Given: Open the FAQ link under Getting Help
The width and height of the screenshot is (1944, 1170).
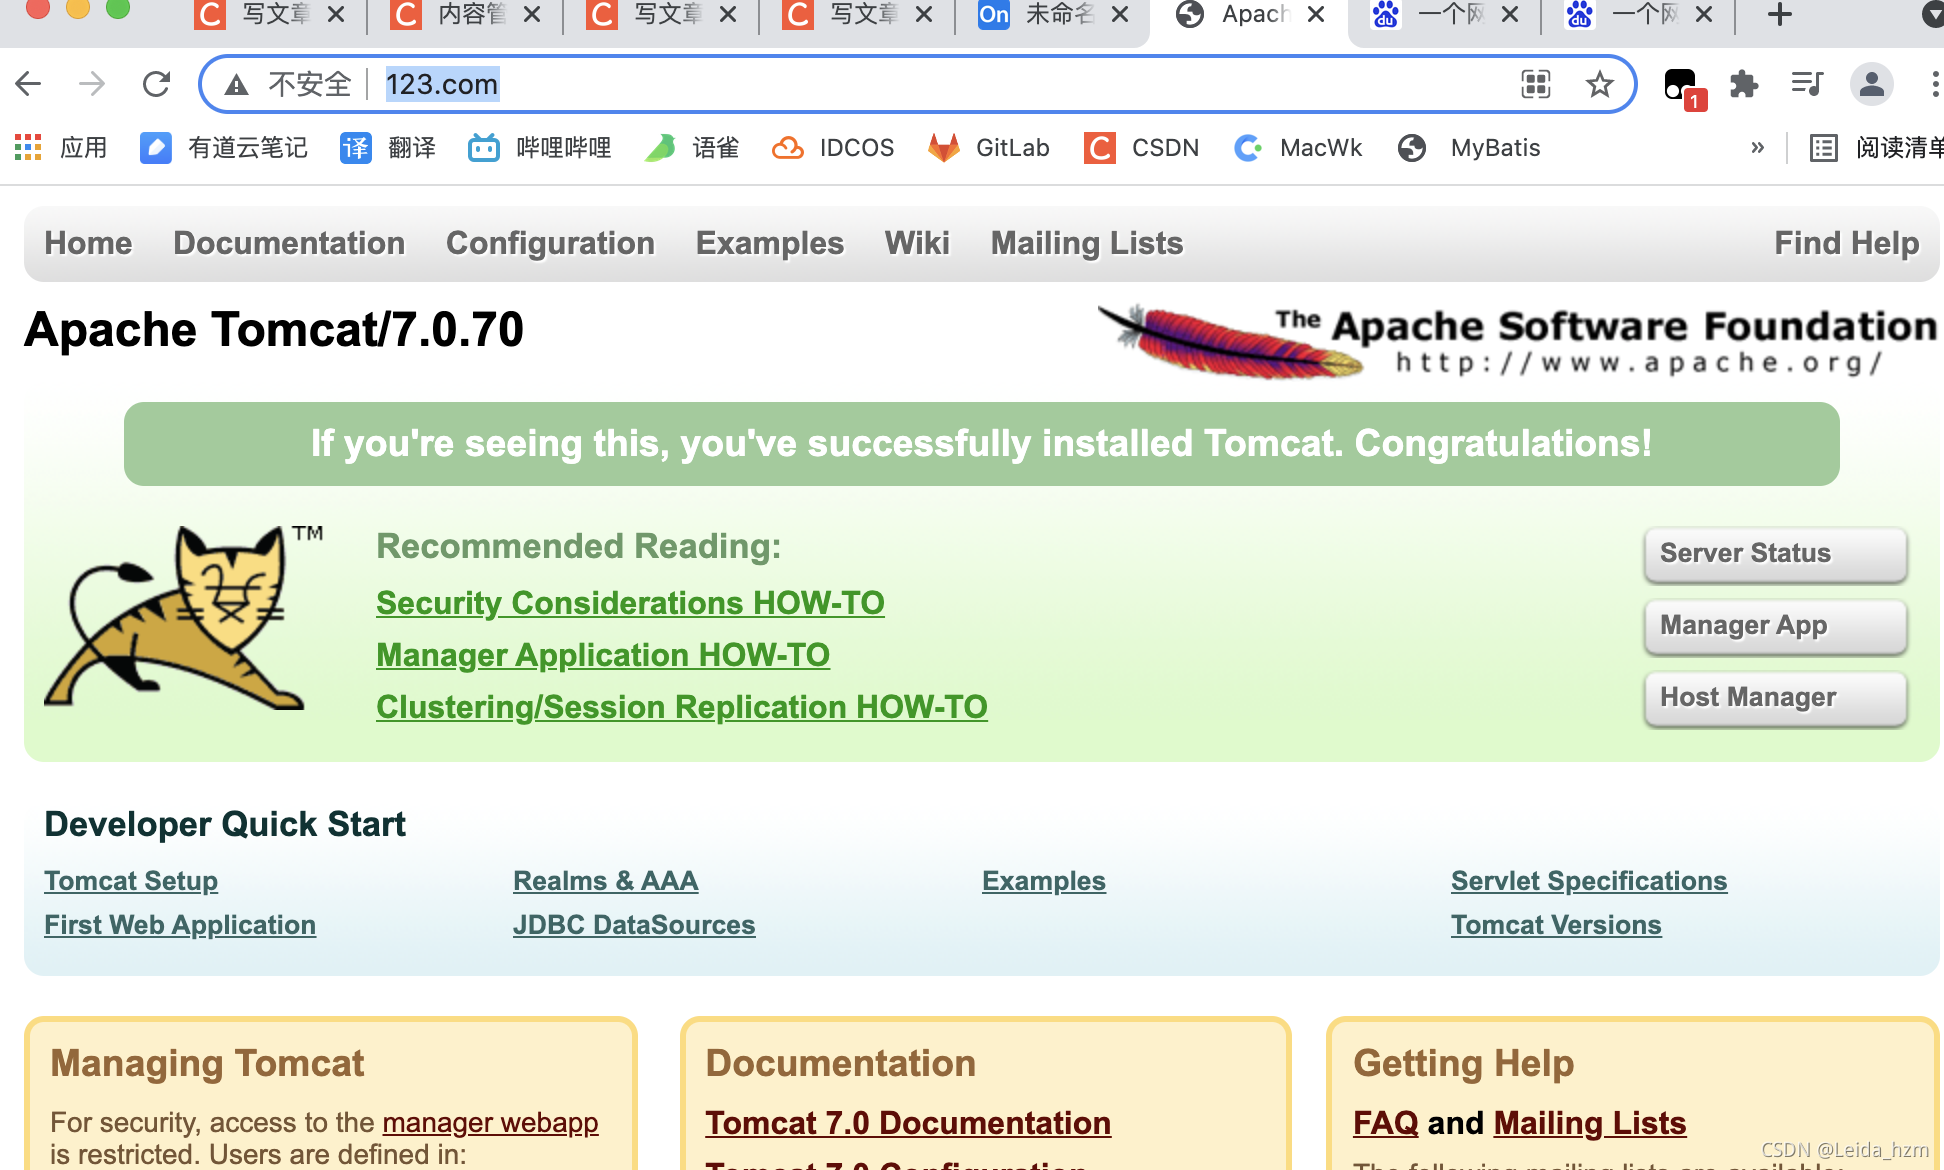Looking at the screenshot, I should [x=1385, y=1123].
